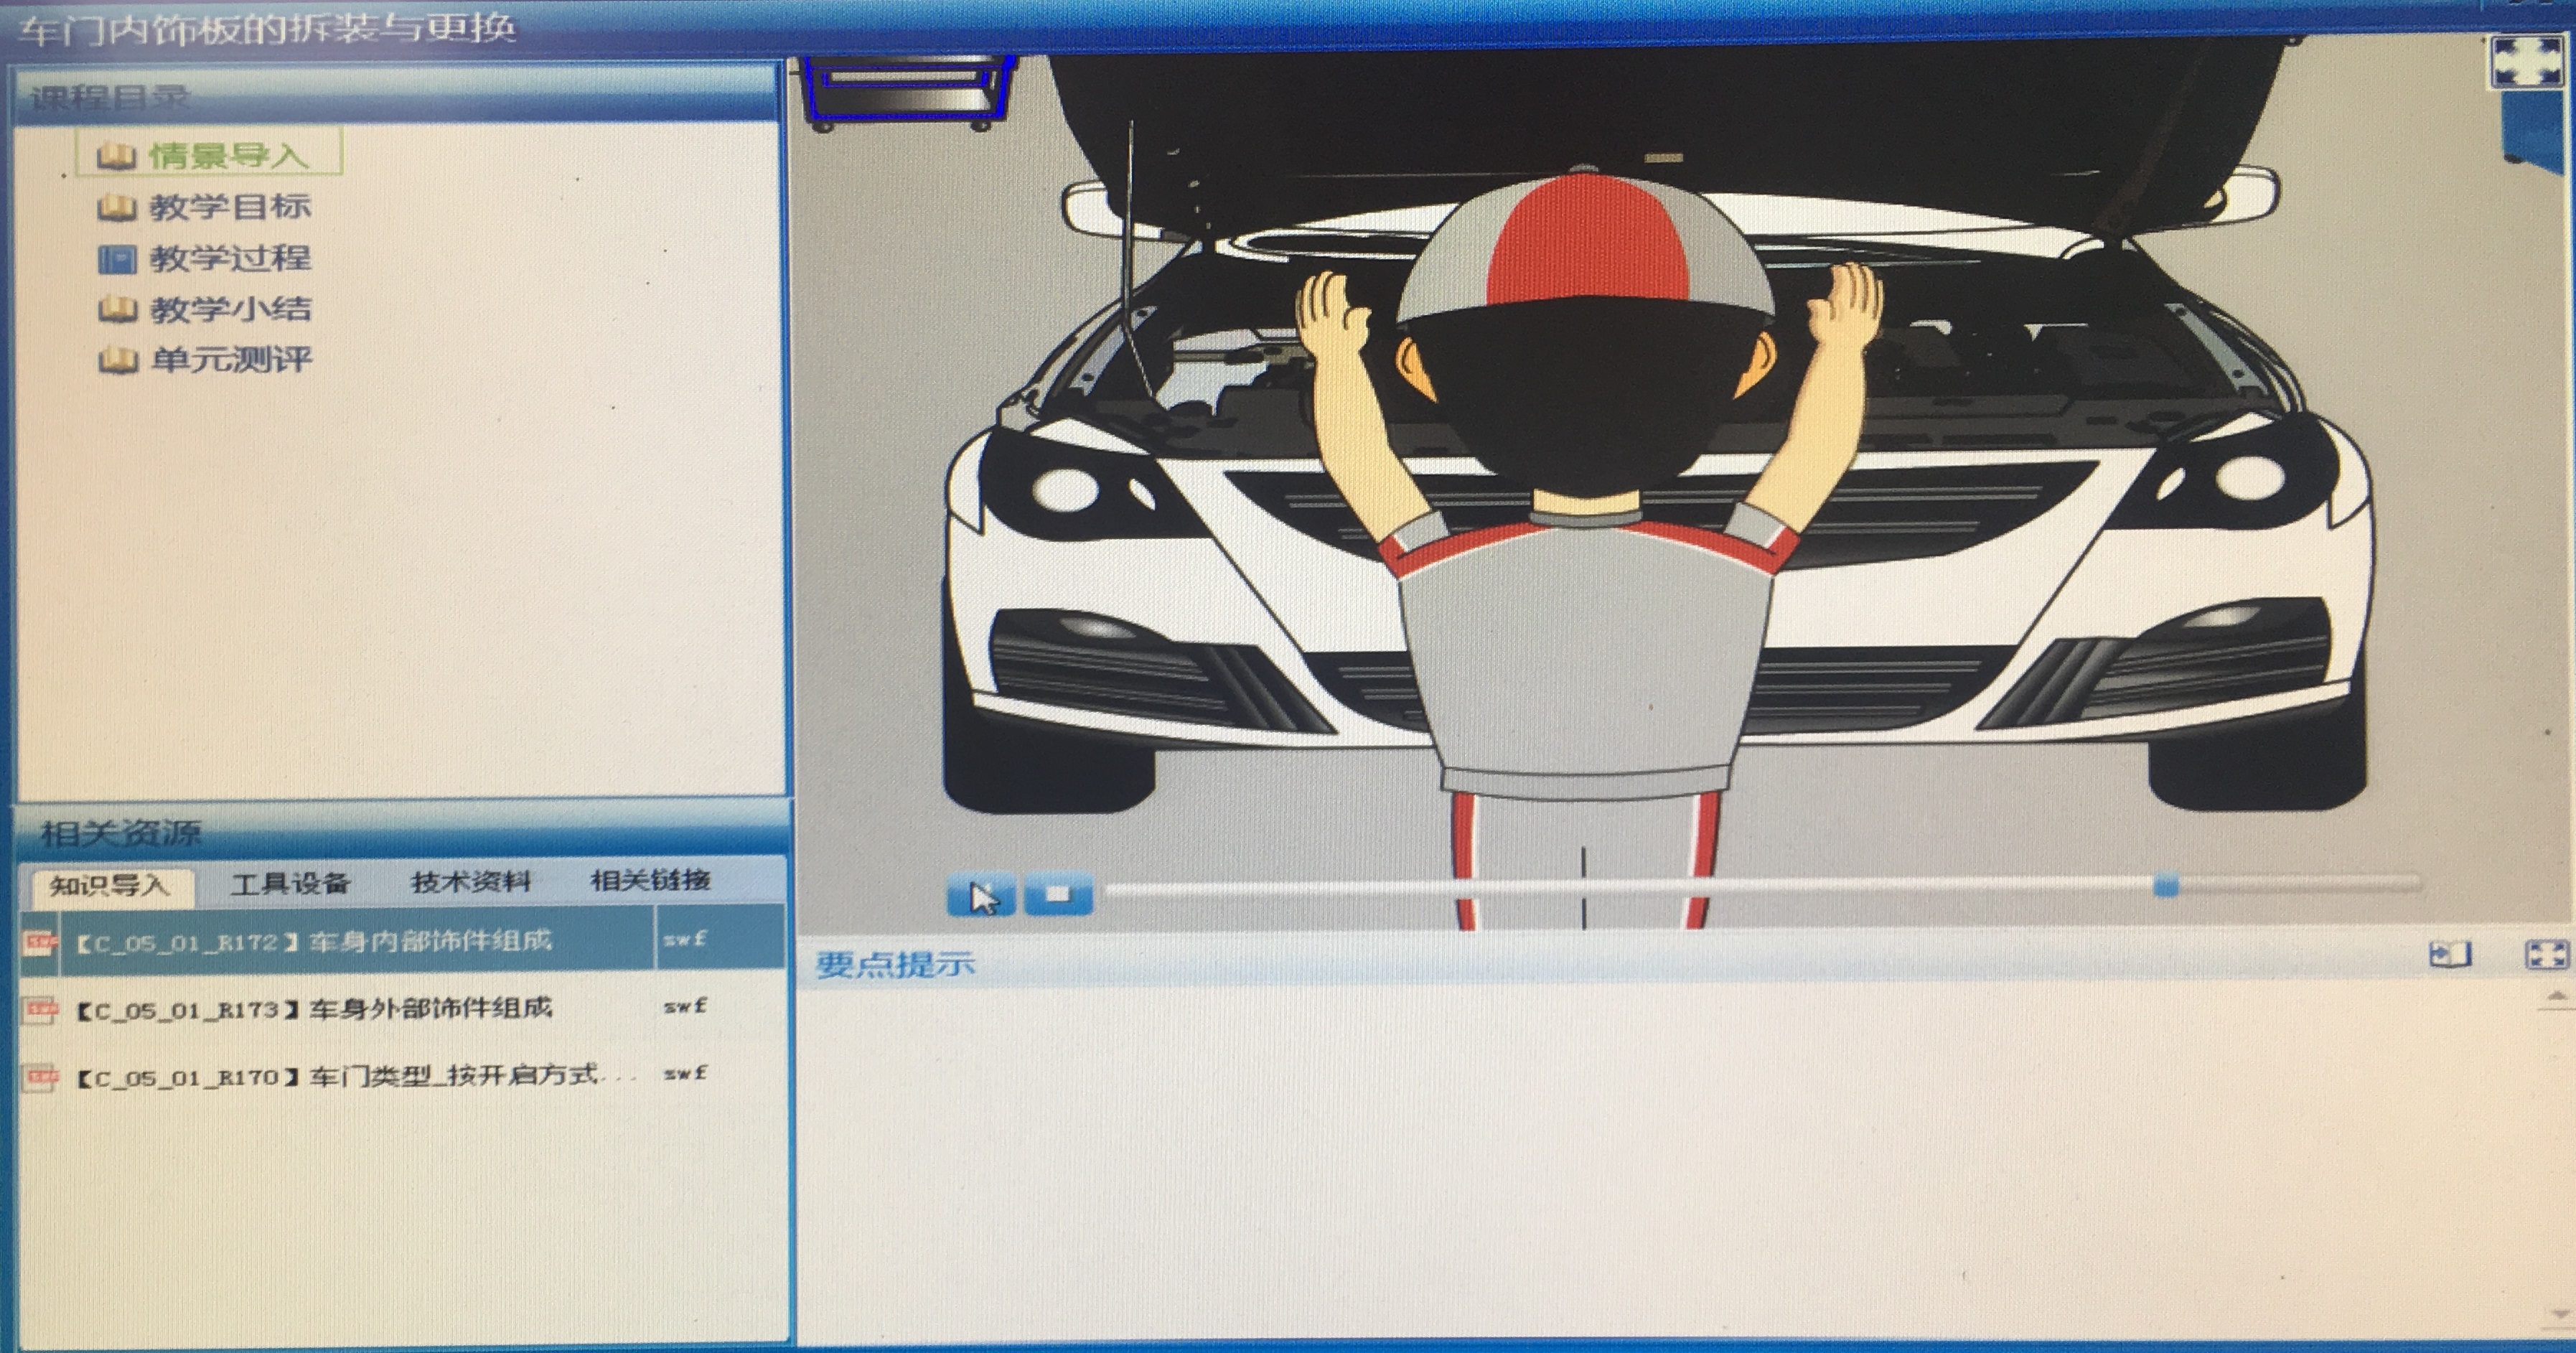Click book icon beside 教学过程
2576x1353 pixels.
click(x=117, y=259)
